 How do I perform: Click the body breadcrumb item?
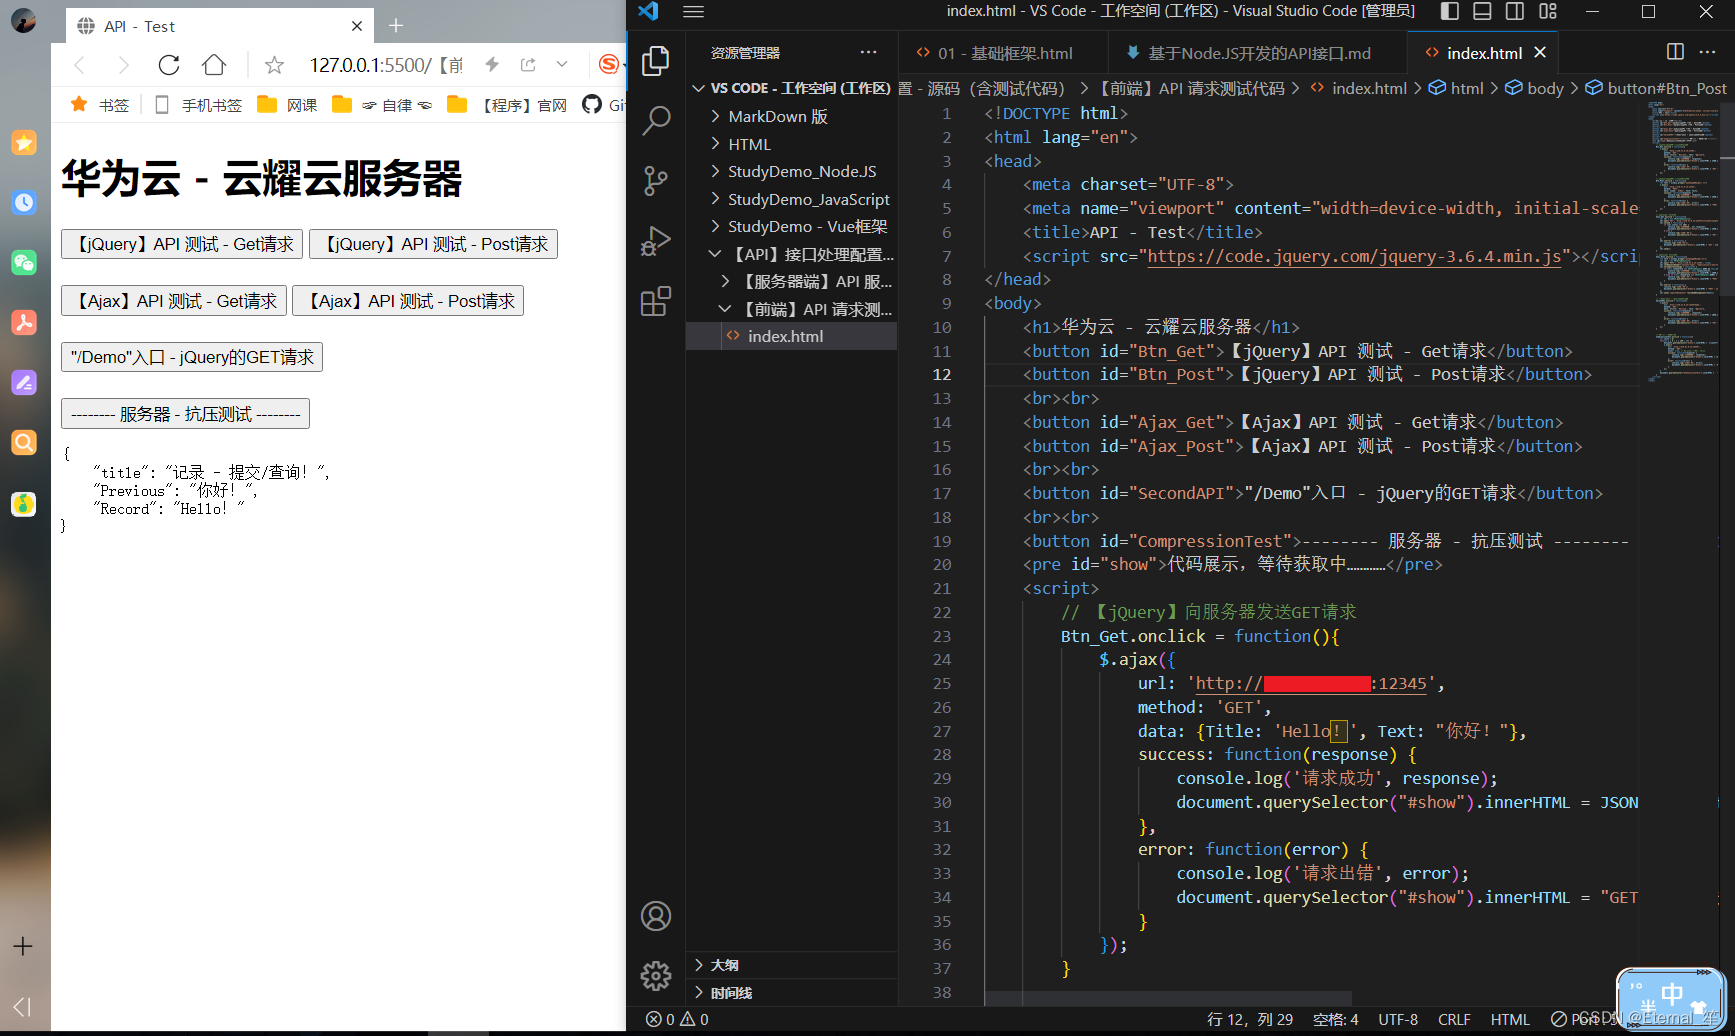[1534, 88]
